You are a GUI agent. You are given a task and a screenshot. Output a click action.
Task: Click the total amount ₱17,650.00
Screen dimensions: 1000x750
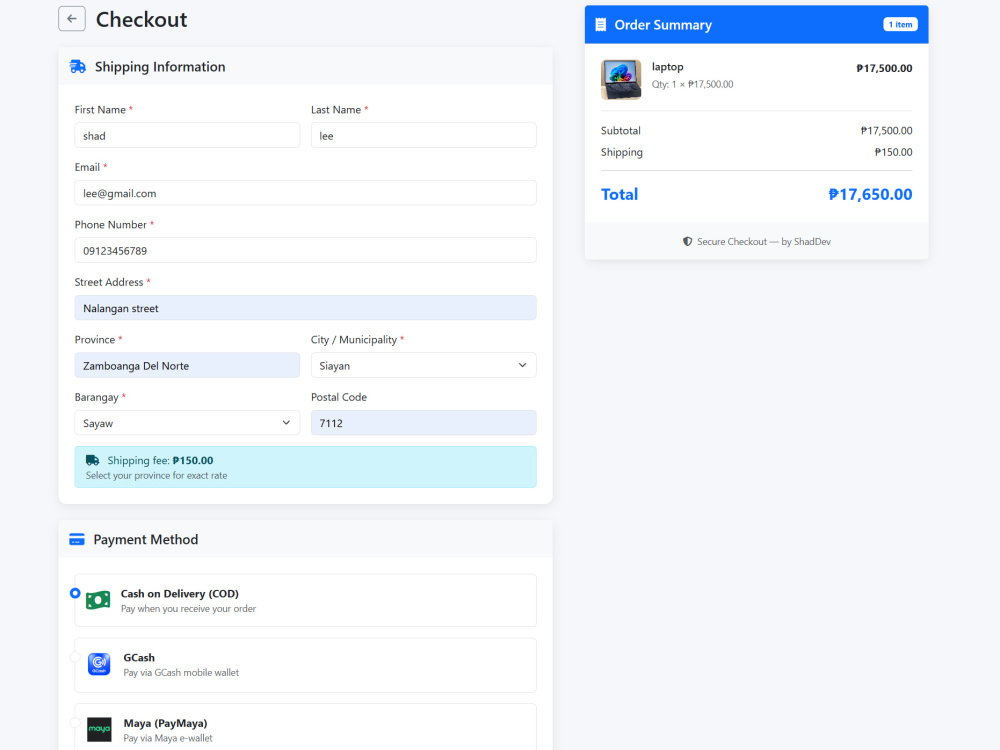[x=870, y=195]
